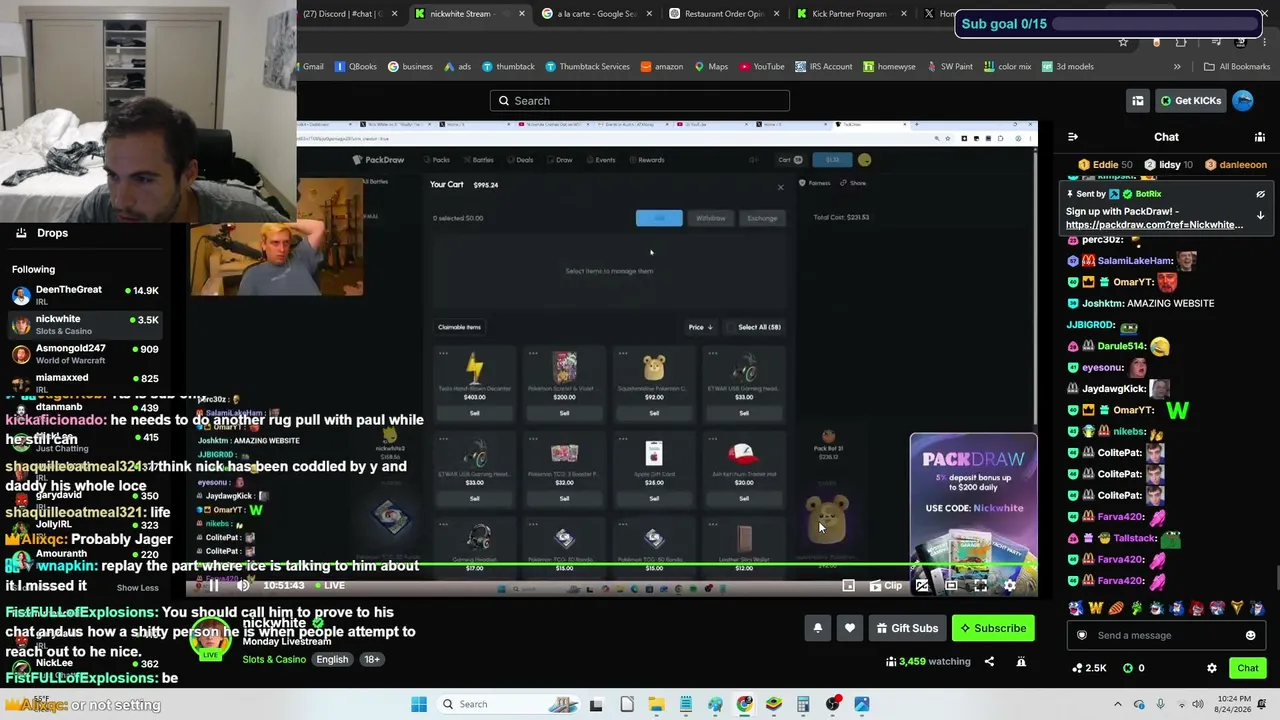Open picture-in-picture mini player

pos(848,586)
